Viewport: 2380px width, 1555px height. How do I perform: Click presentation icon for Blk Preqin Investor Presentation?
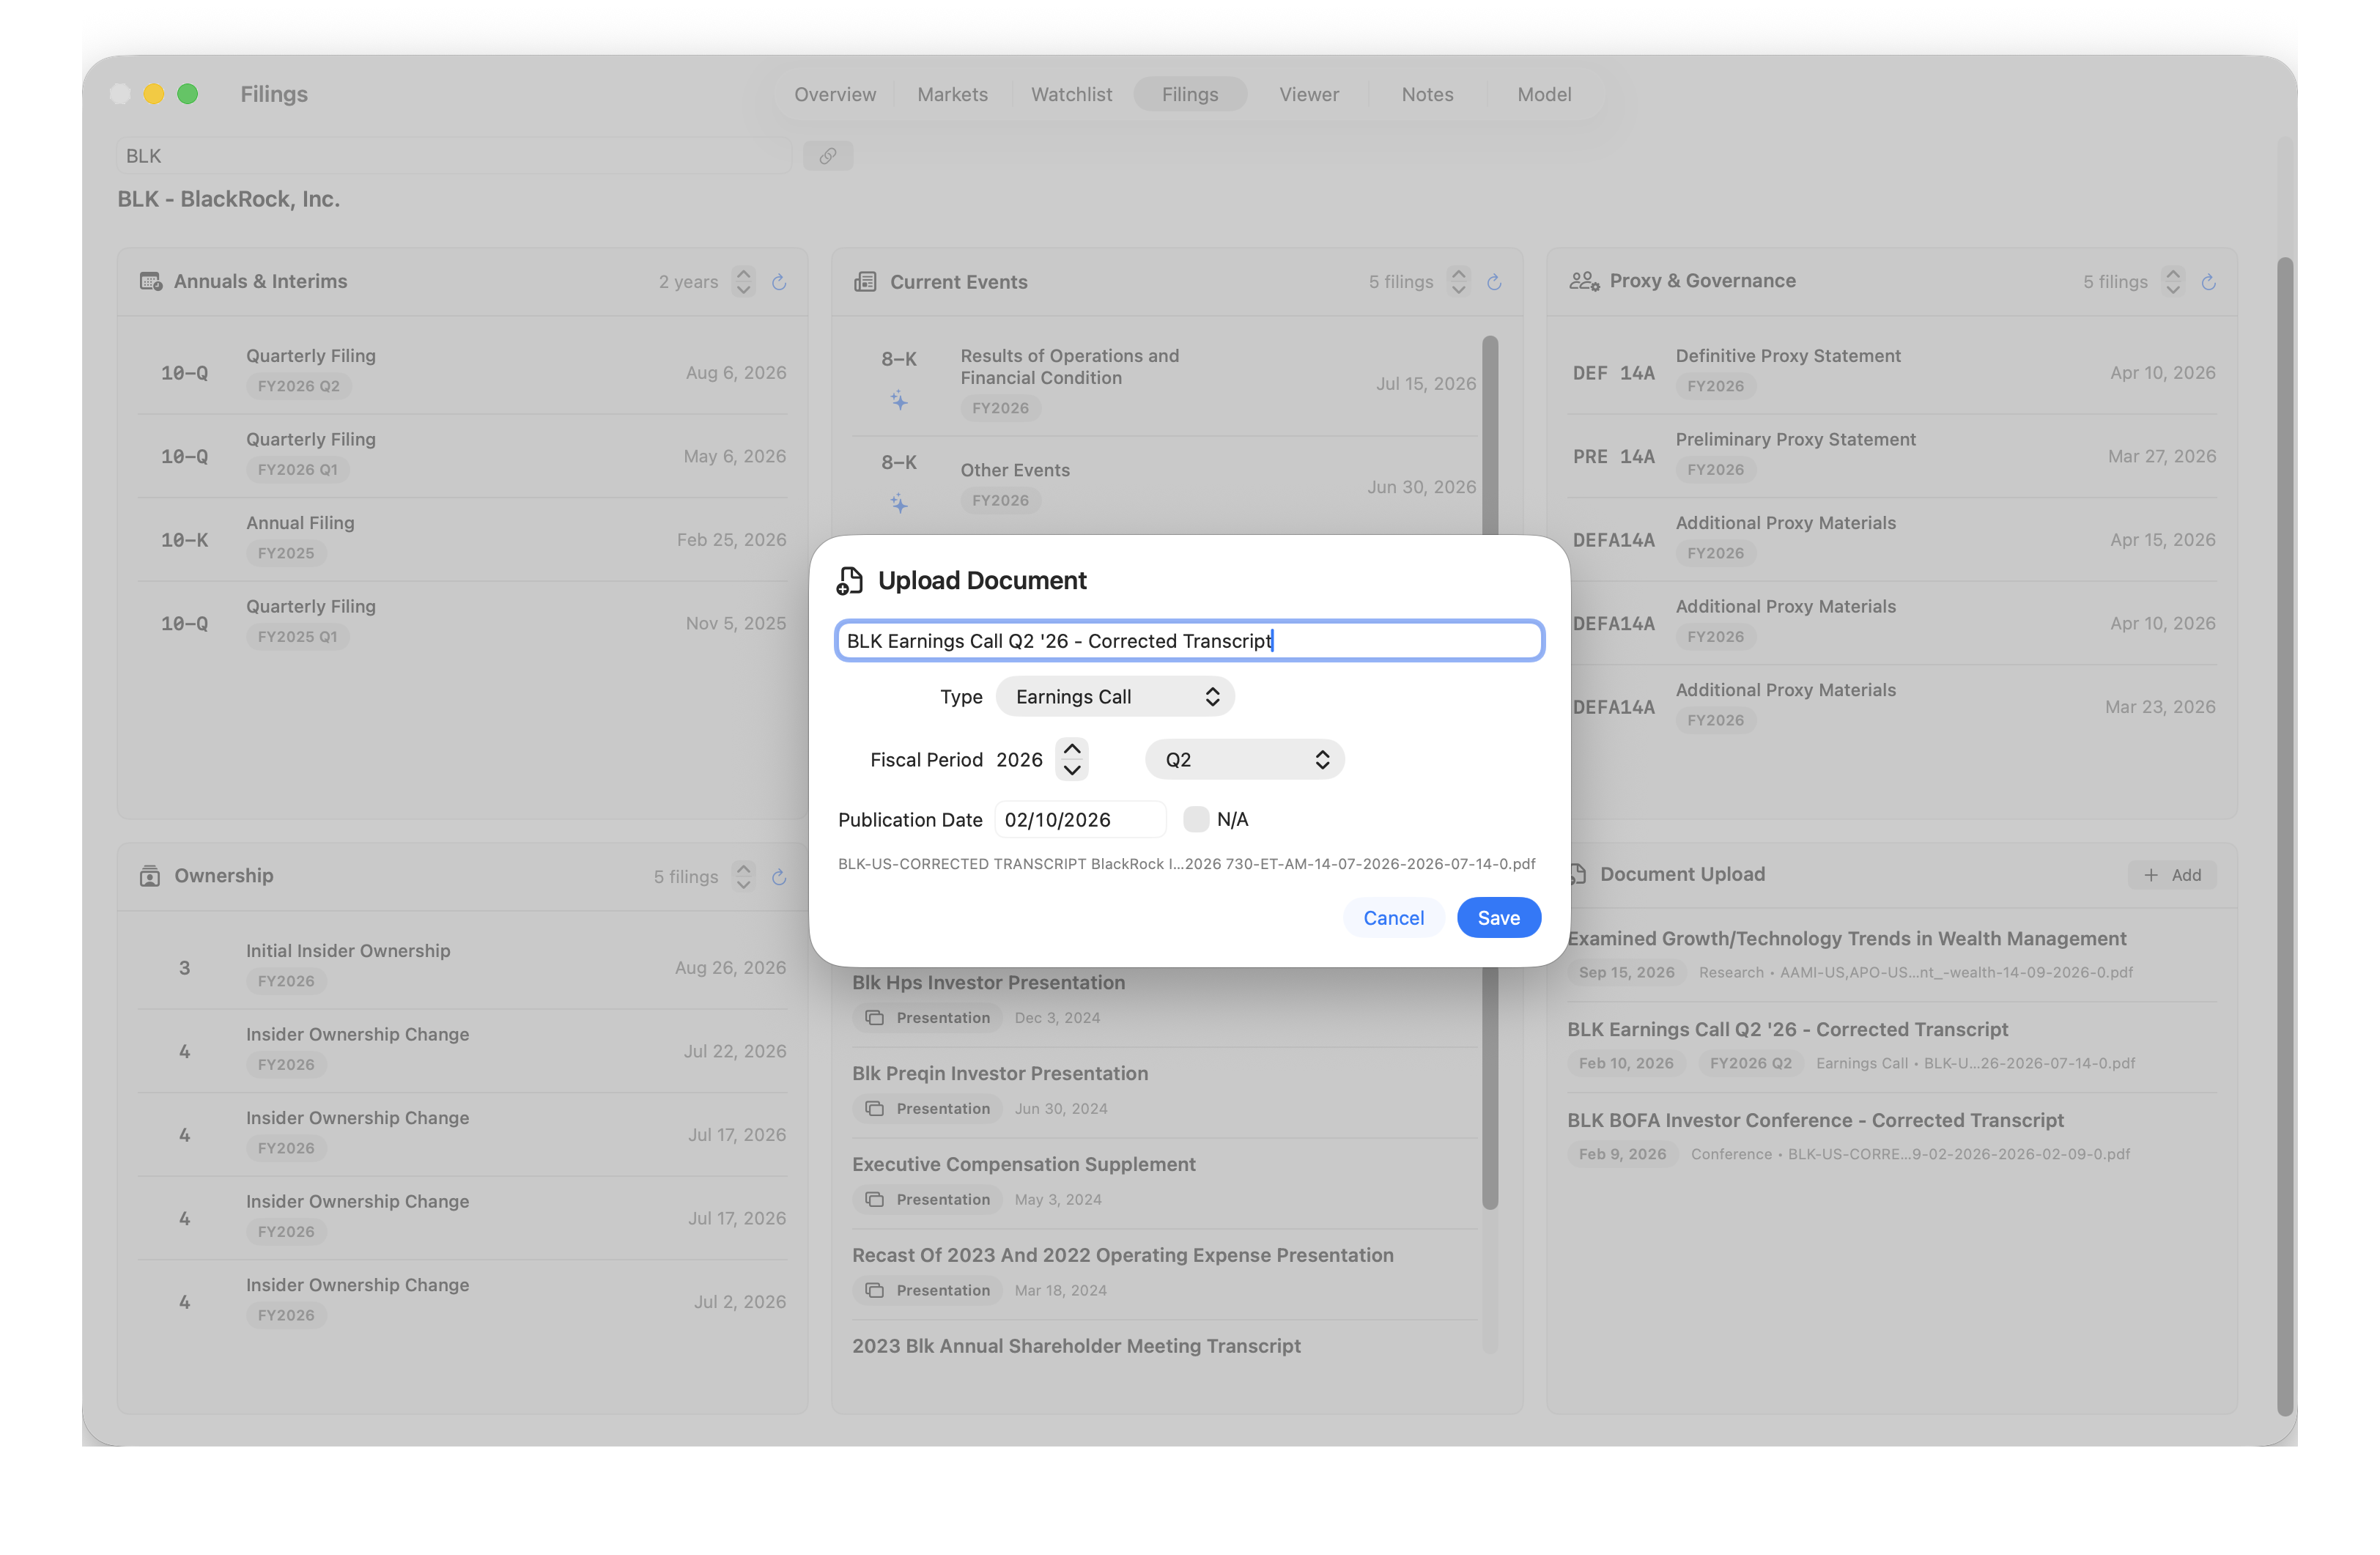(874, 1108)
